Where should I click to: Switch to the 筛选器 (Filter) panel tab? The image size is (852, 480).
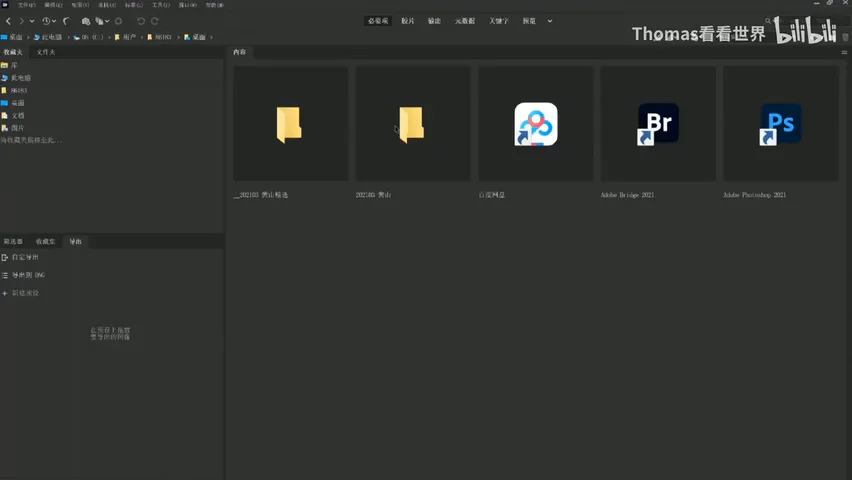[x=13, y=241]
